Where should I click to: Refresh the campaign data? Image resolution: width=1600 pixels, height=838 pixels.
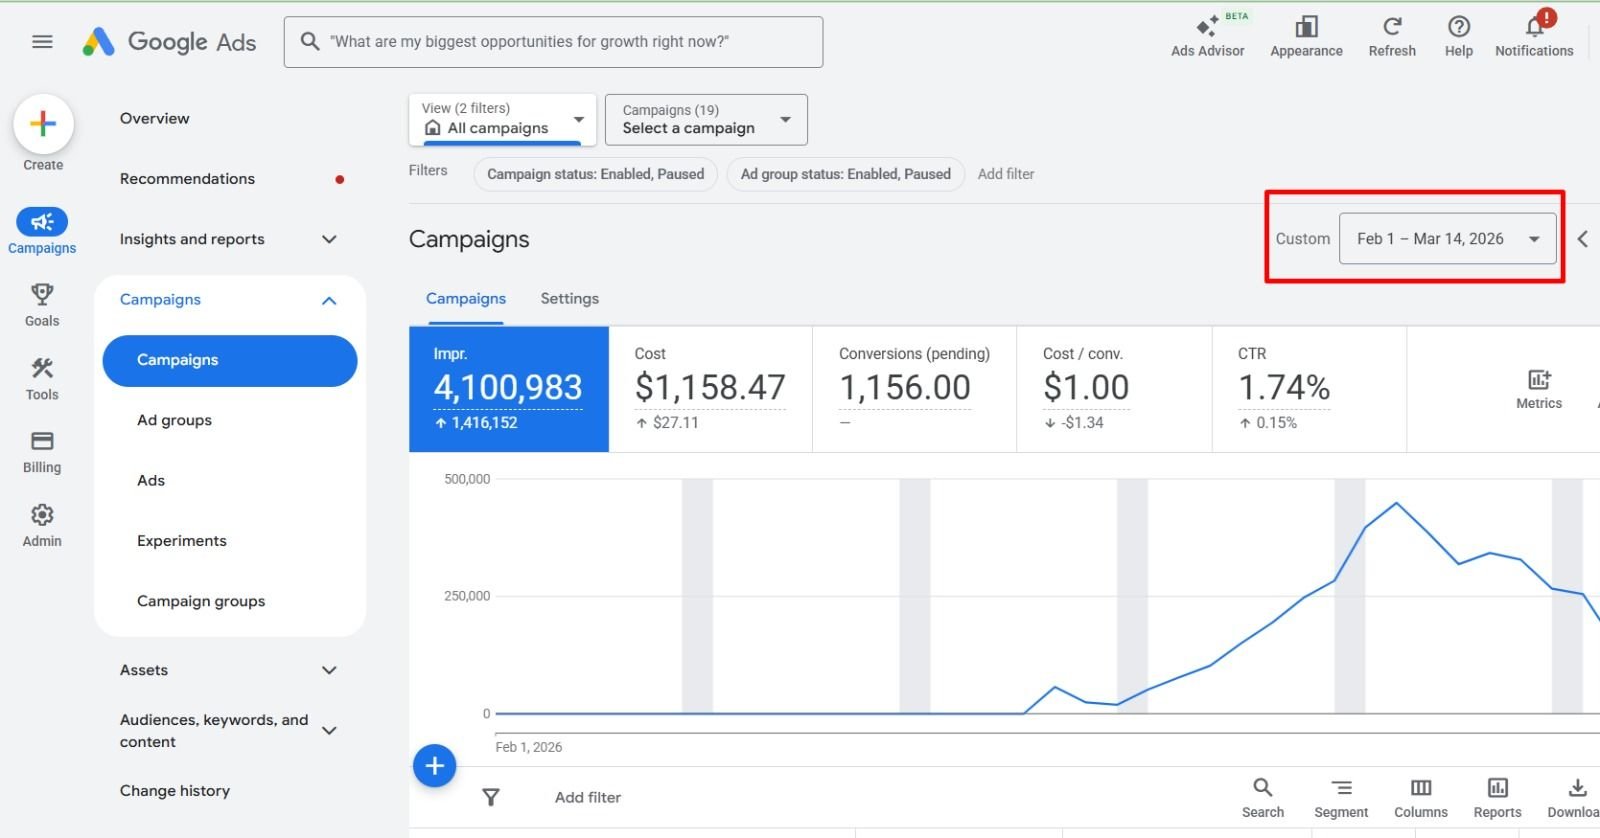pyautogui.click(x=1392, y=37)
